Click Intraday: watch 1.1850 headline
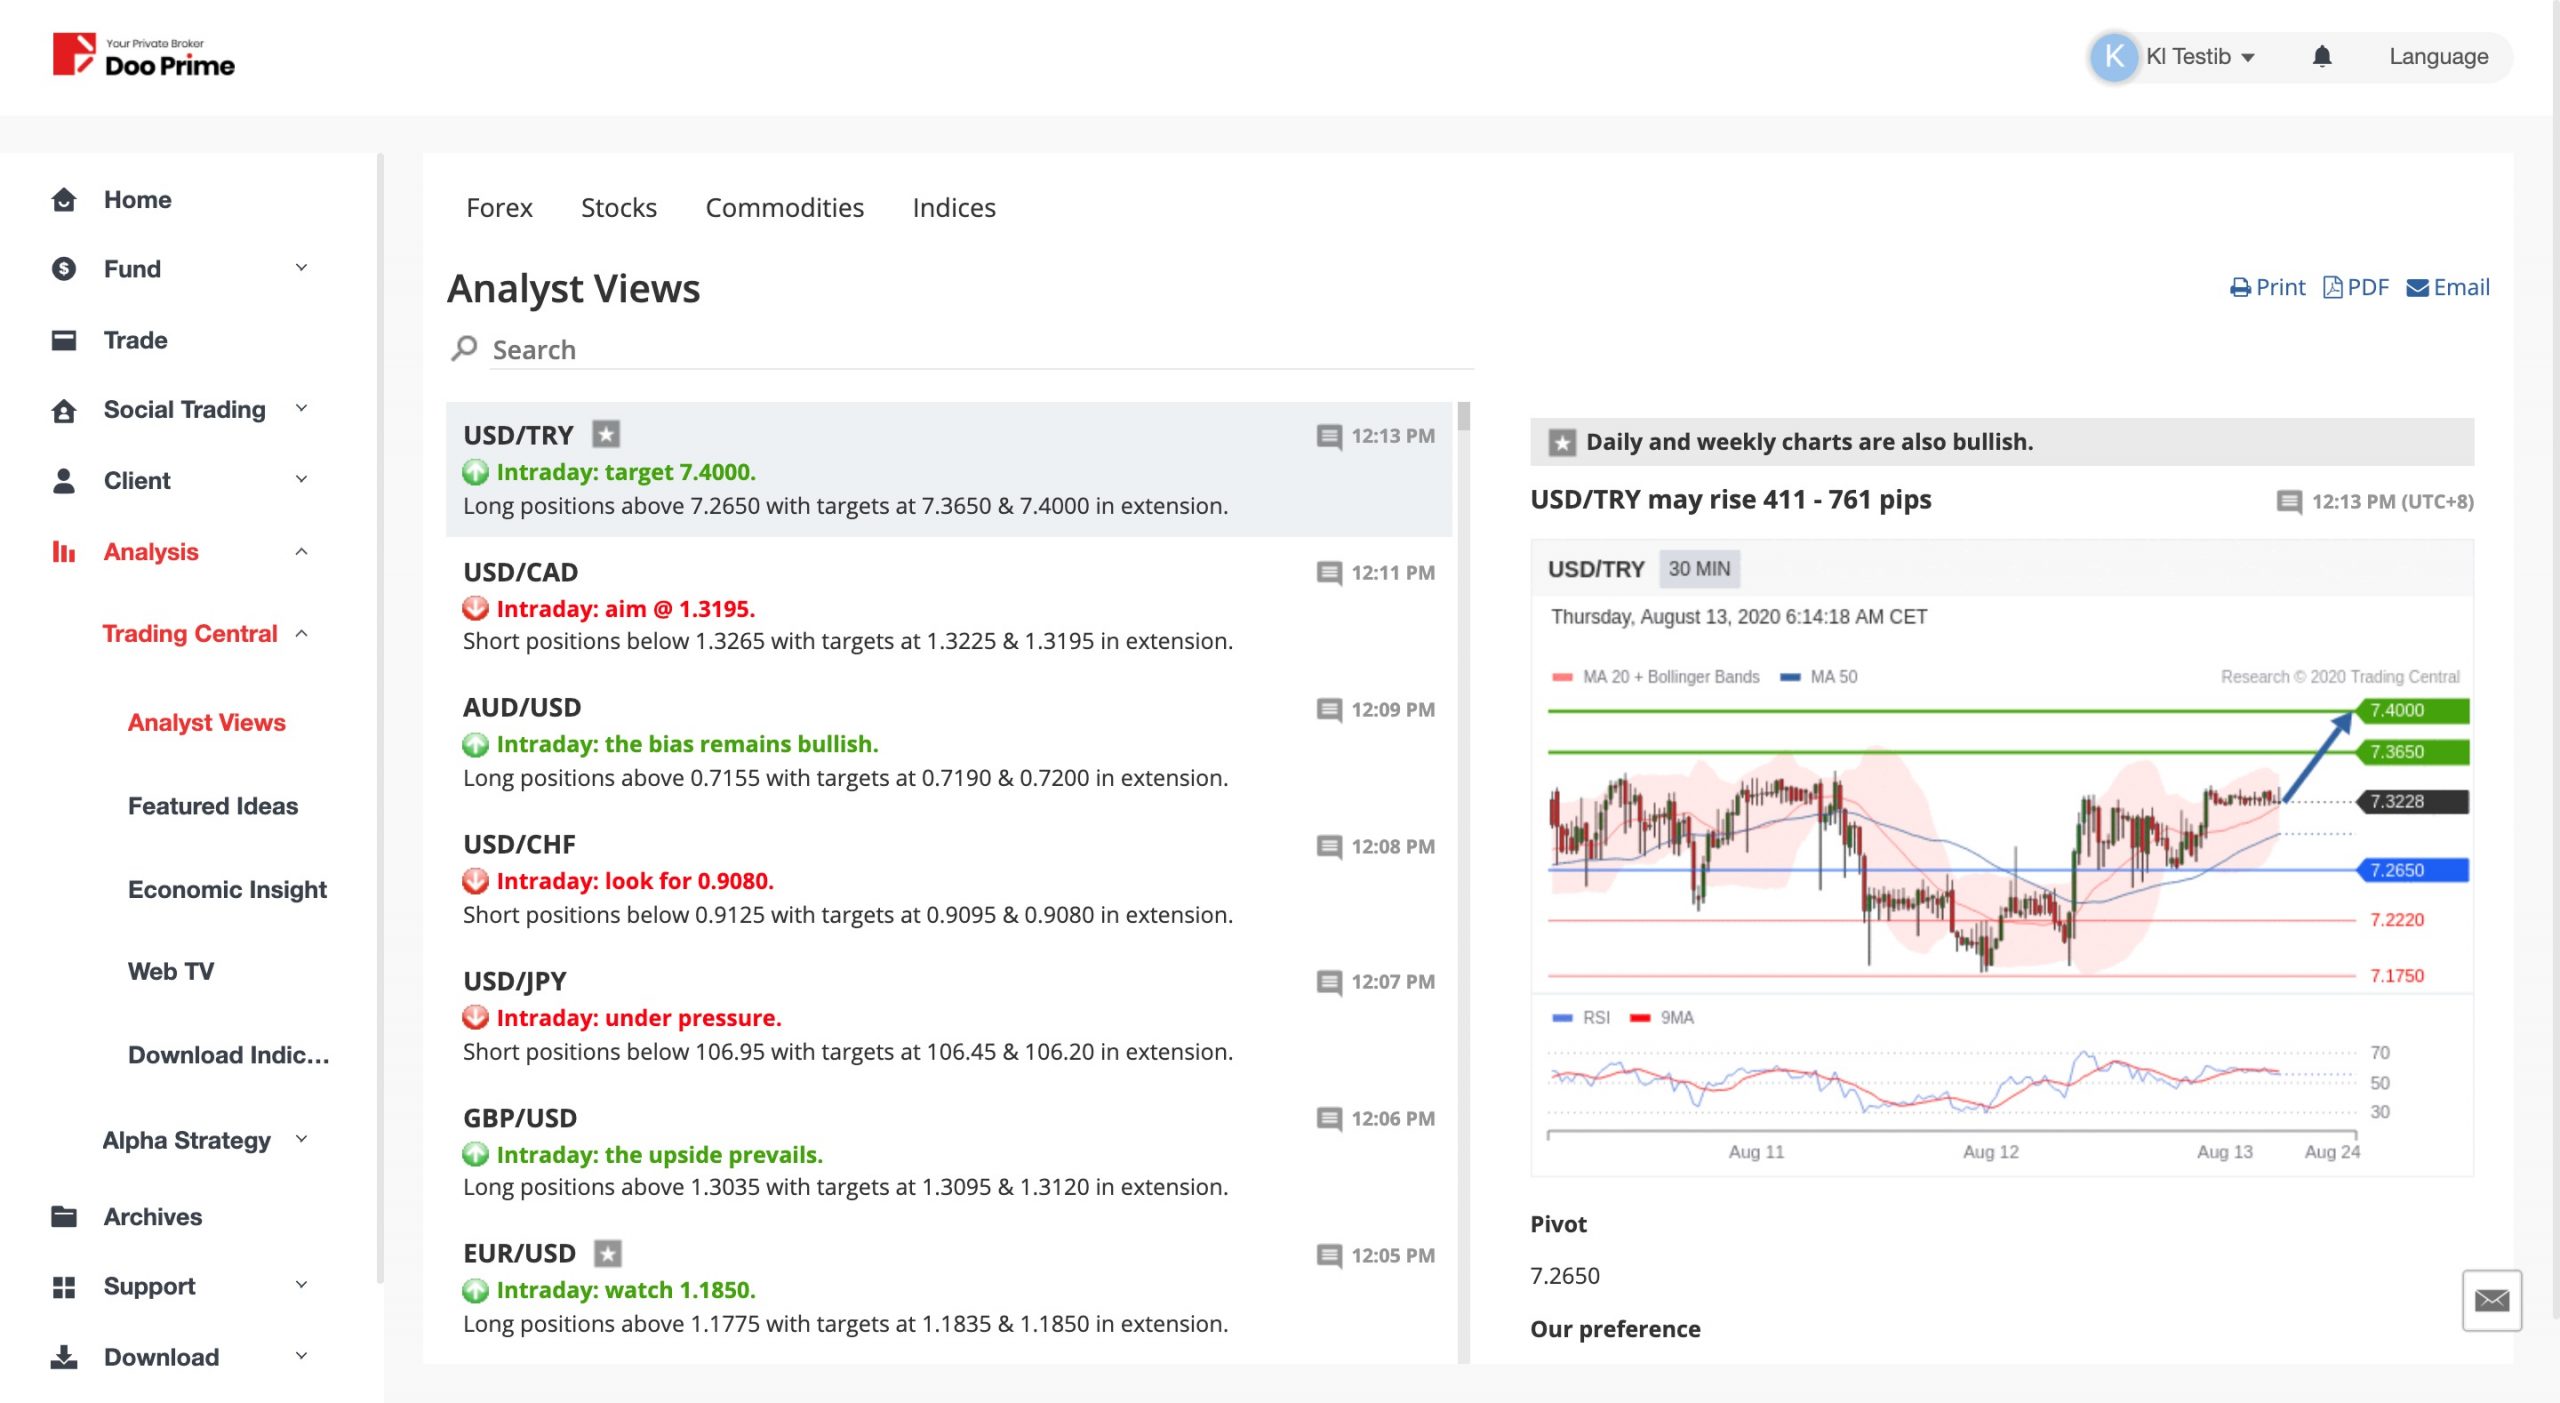The width and height of the screenshot is (2560, 1403). 626,1290
